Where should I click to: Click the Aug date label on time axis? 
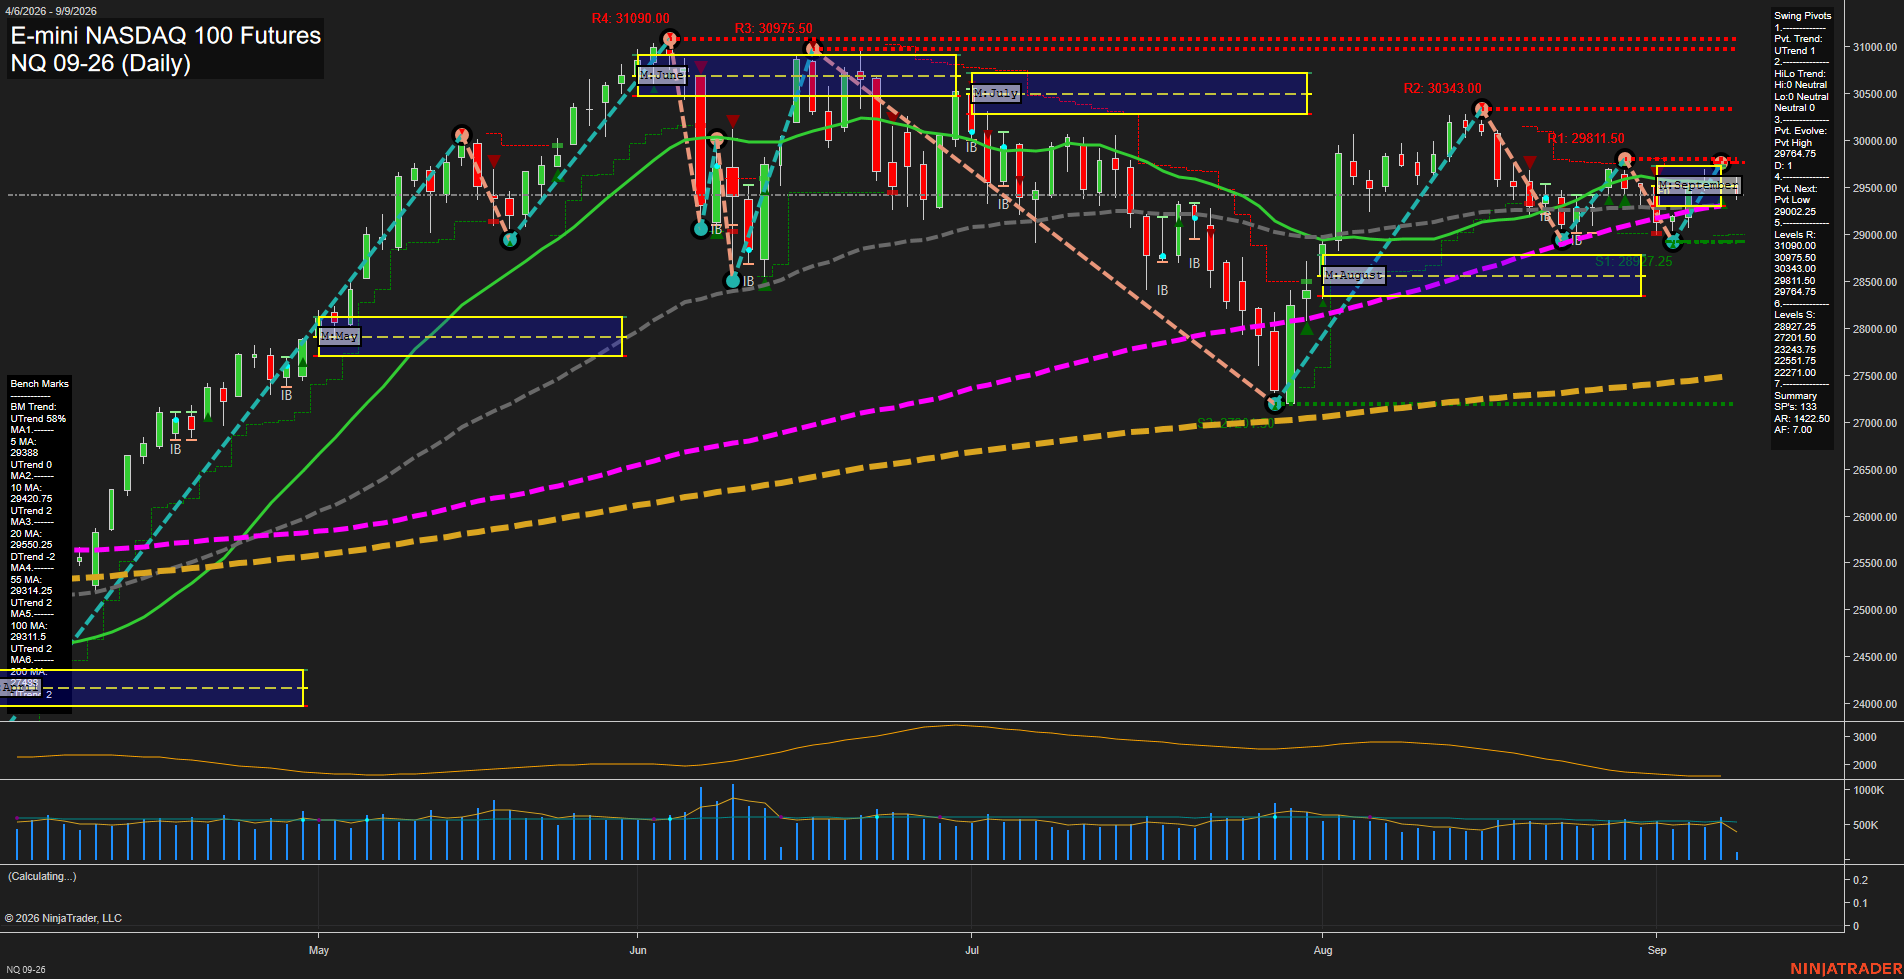coord(1323,950)
